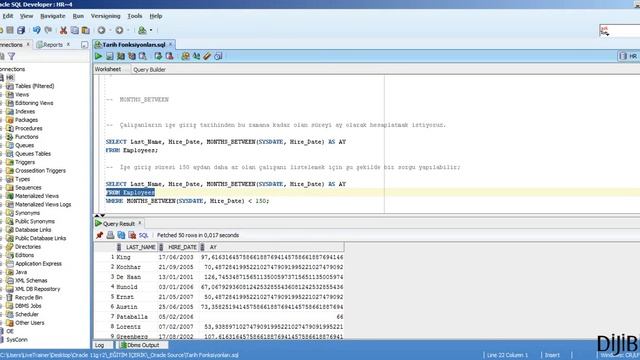Open the Run menu

[x=78, y=16]
